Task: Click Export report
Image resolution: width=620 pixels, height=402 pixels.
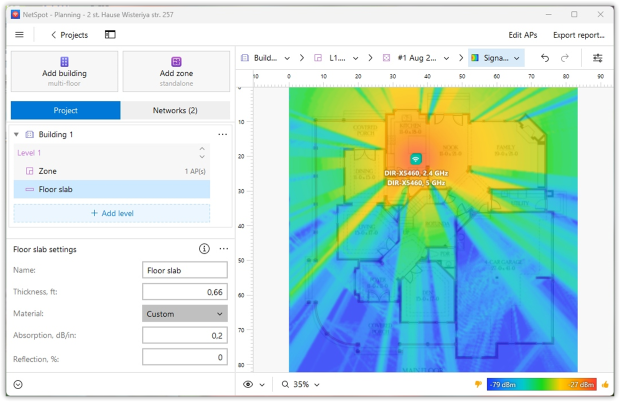Action: click(x=578, y=35)
